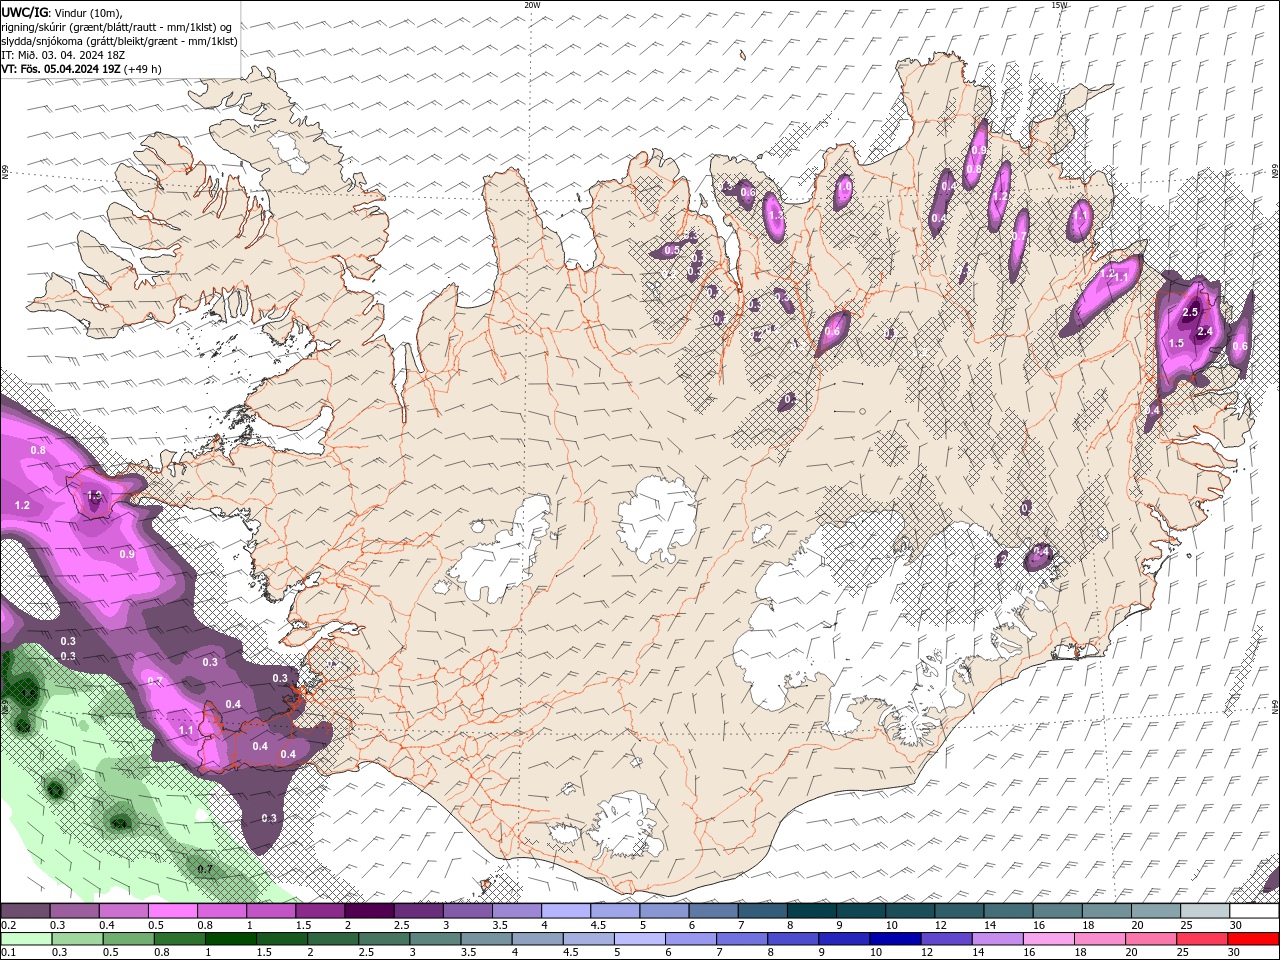Click the pale green rain legend swatch at 0.1
1280x960 pixels.
[x=26, y=939]
